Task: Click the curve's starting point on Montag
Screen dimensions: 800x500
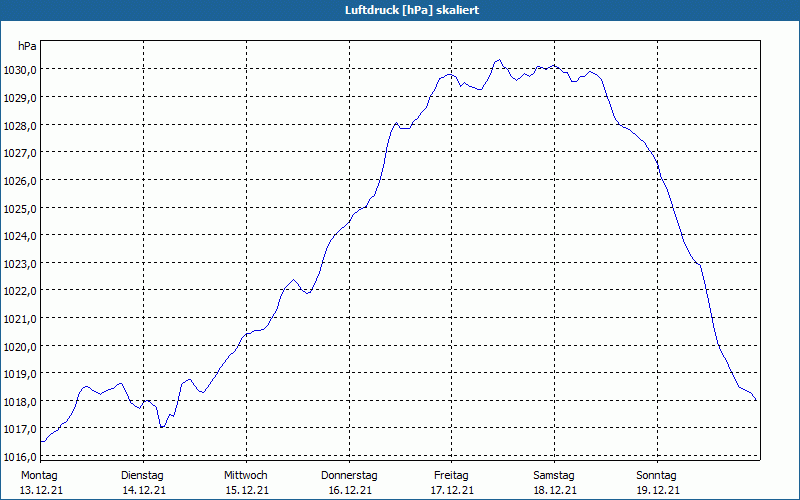Action: pyautogui.click(x=42, y=441)
